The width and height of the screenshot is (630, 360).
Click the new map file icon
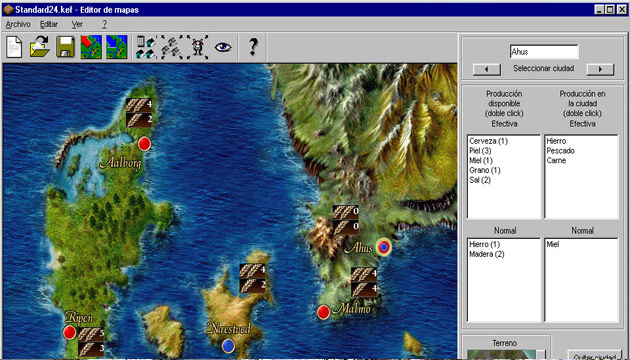(x=14, y=47)
